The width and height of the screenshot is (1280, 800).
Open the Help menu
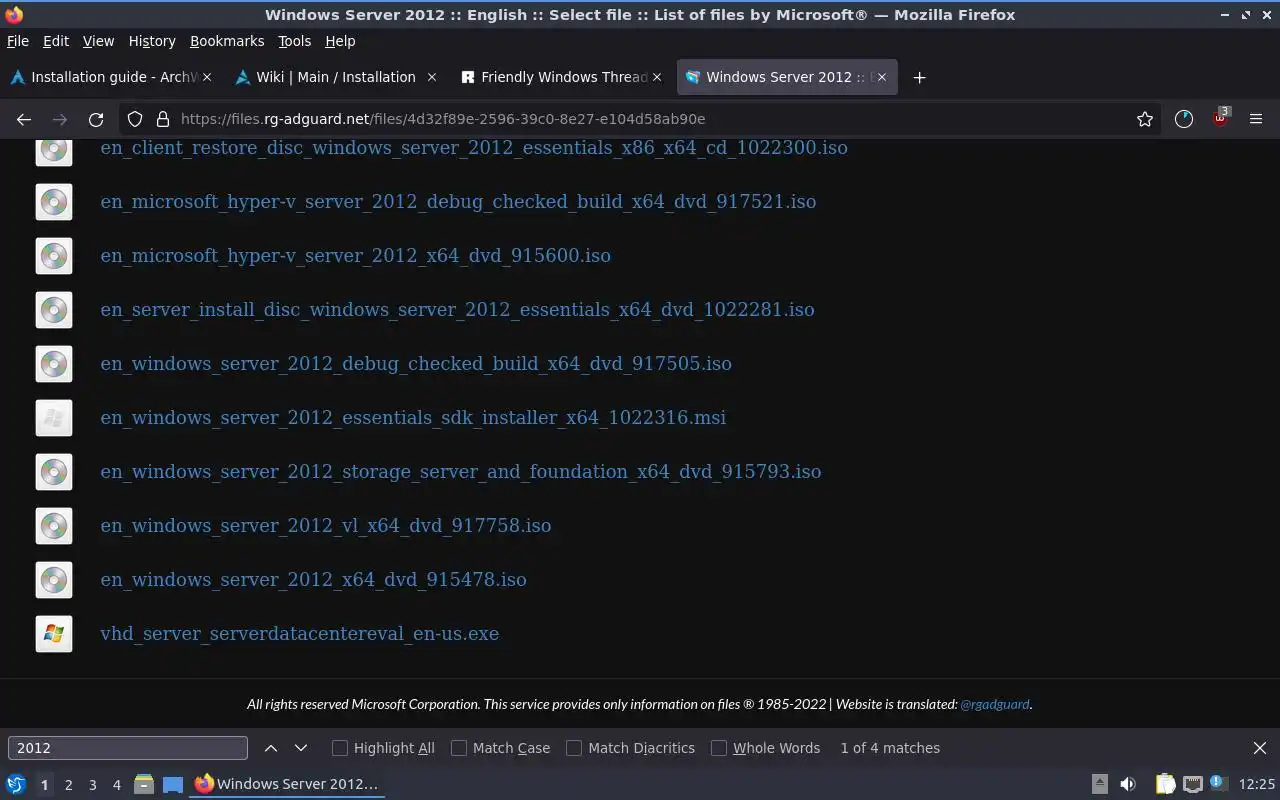340,41
